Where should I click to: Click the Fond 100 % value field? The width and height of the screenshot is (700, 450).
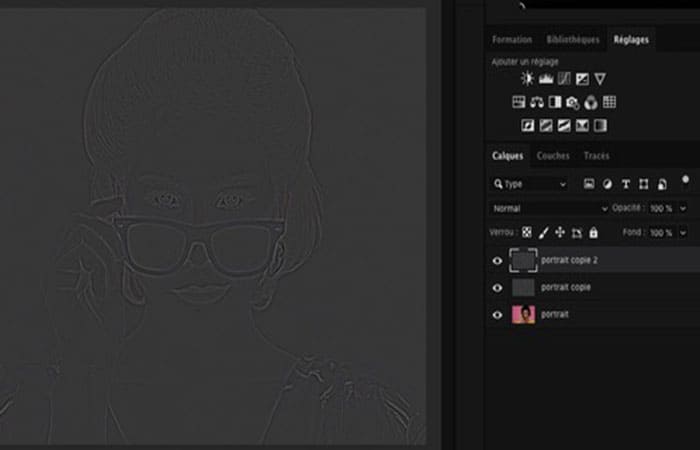(661, 233)
